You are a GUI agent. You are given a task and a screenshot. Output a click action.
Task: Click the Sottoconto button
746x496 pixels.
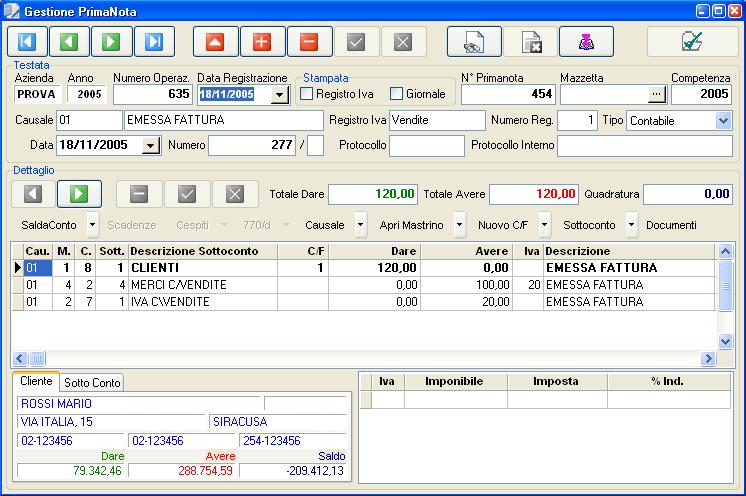589,225
